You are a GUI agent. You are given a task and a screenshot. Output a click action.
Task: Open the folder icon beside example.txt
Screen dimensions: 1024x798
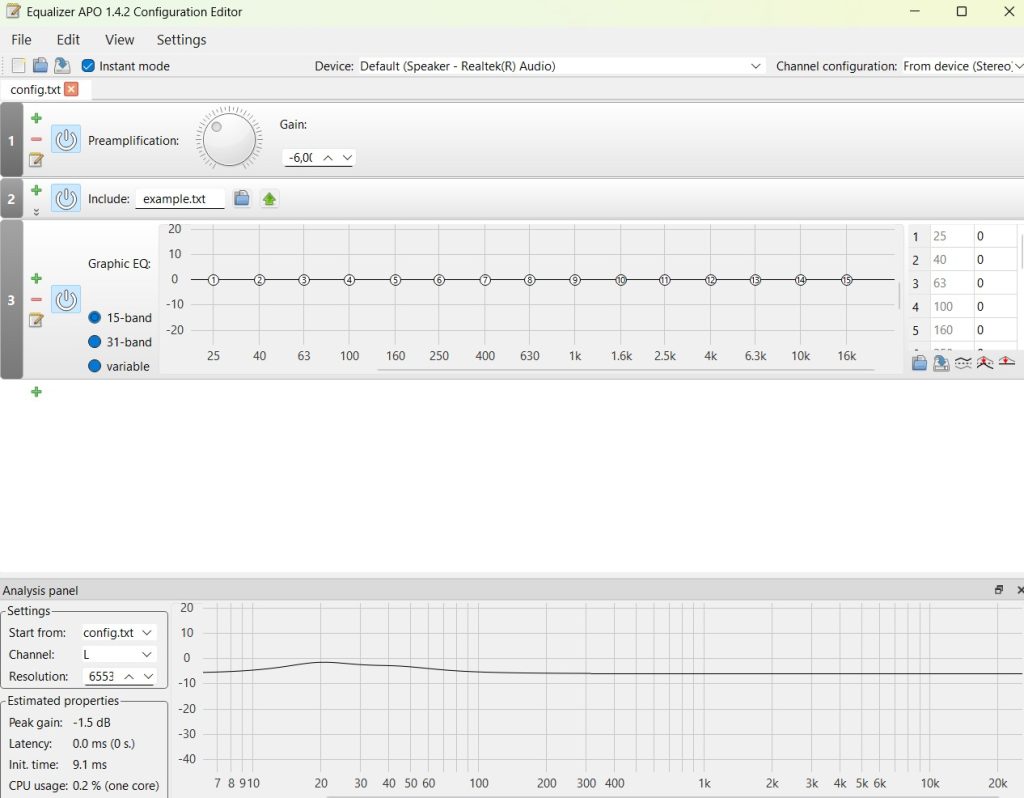point(241,199)
